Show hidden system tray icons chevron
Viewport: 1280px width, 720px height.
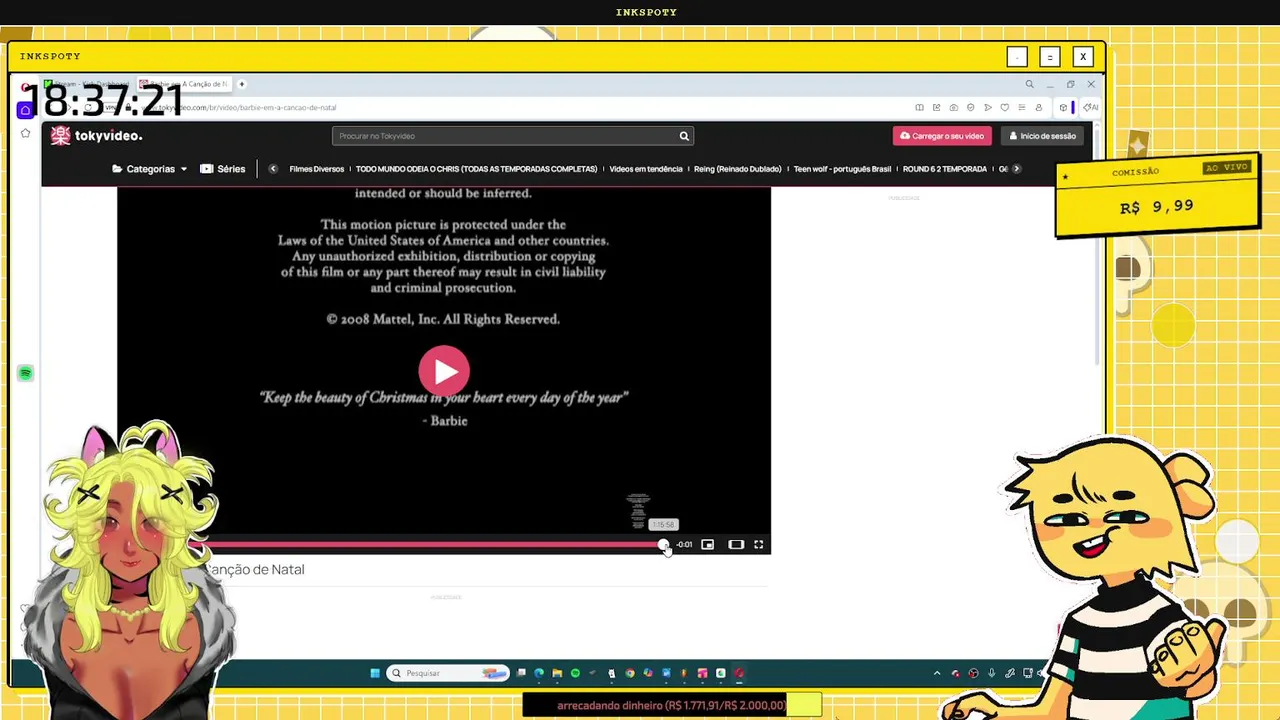937,673
